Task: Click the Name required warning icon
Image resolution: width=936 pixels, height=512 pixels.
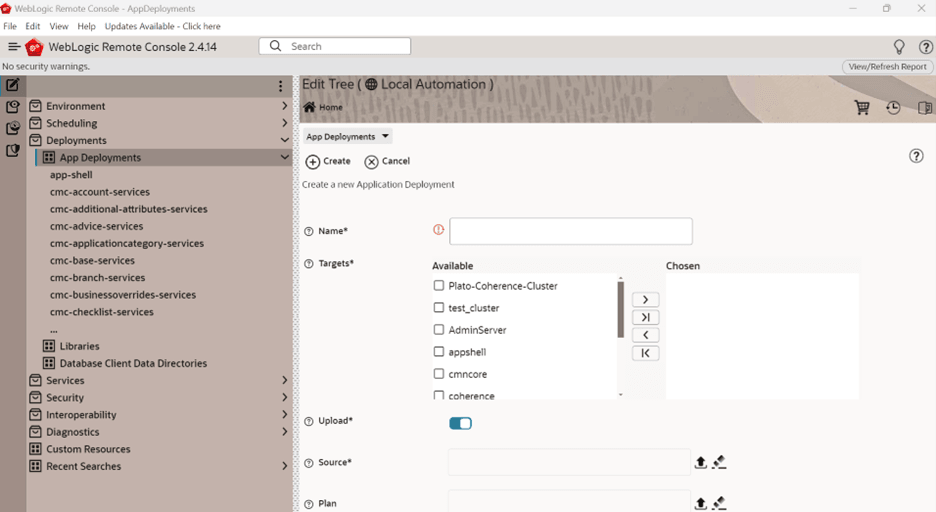Action: (439, 230)
